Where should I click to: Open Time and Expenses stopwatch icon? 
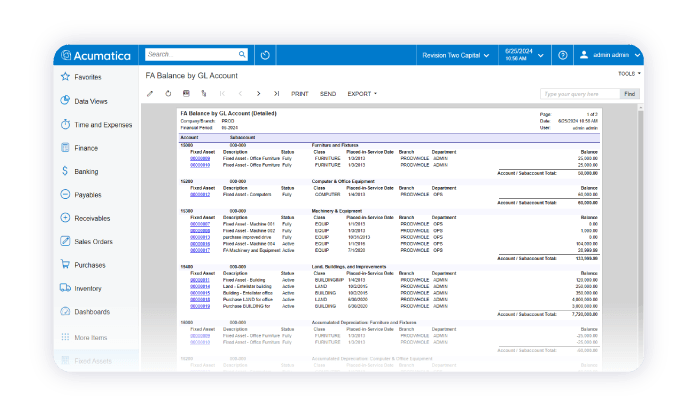[x=65, y=124]
